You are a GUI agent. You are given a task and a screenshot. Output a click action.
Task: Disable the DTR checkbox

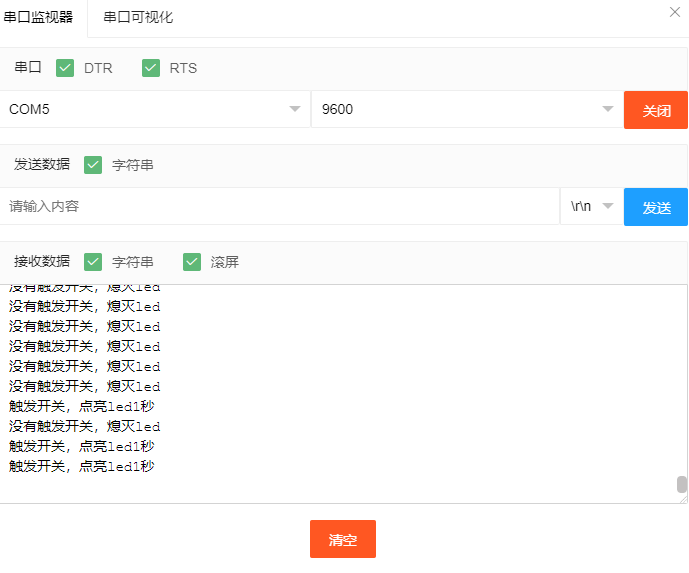66,68
